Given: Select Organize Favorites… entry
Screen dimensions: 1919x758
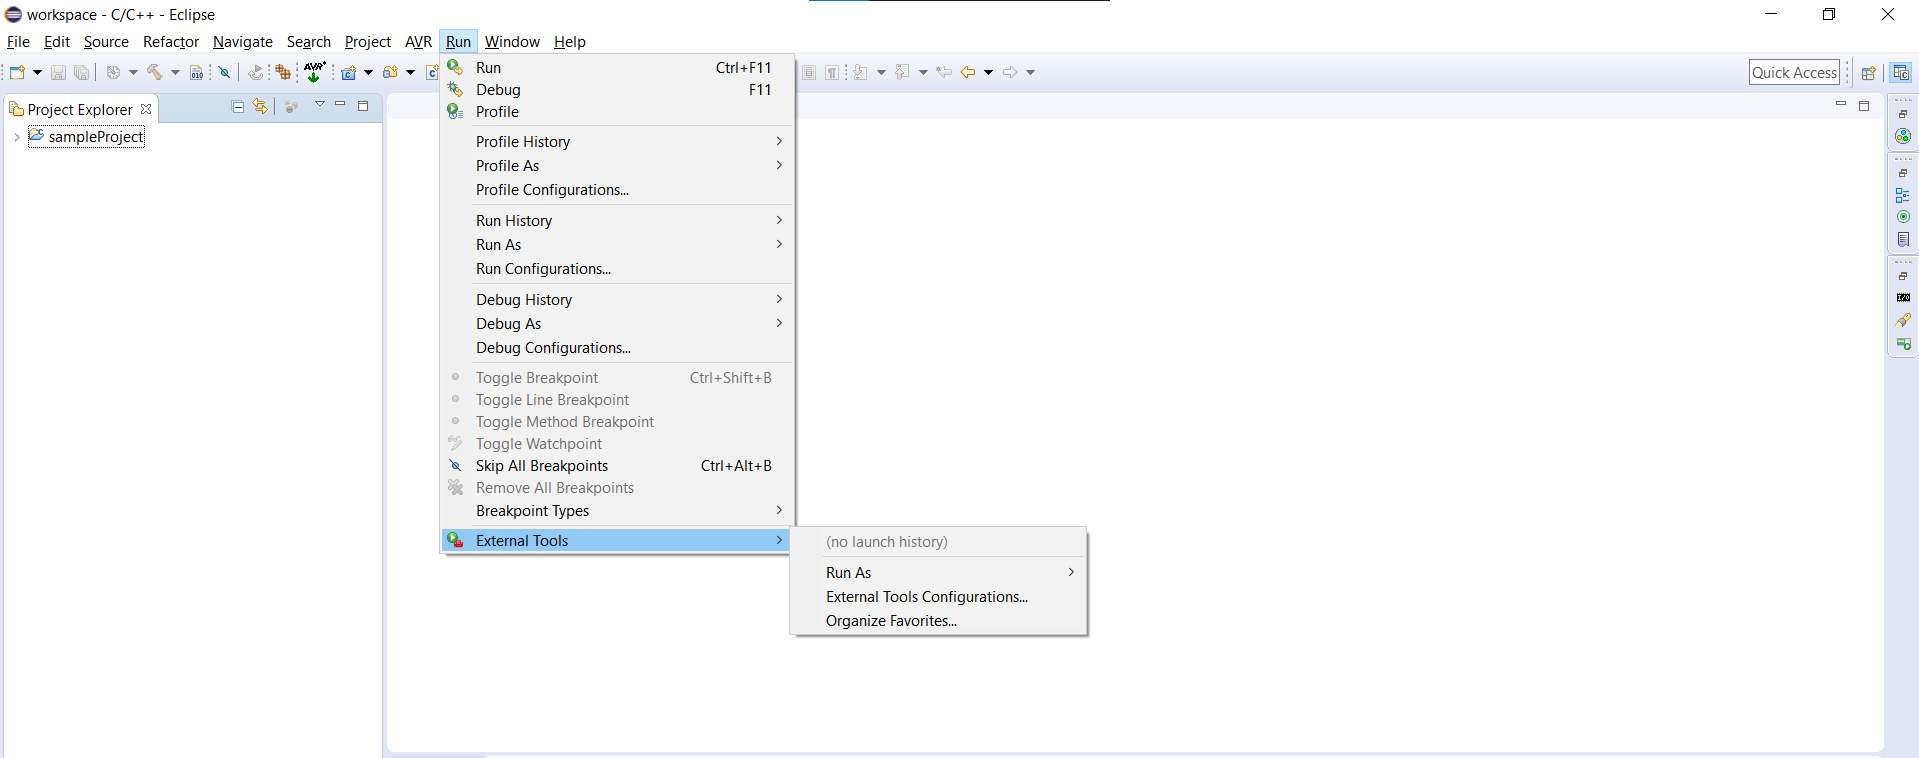Looking at the screenshot, I should click(x=938, y=621).
